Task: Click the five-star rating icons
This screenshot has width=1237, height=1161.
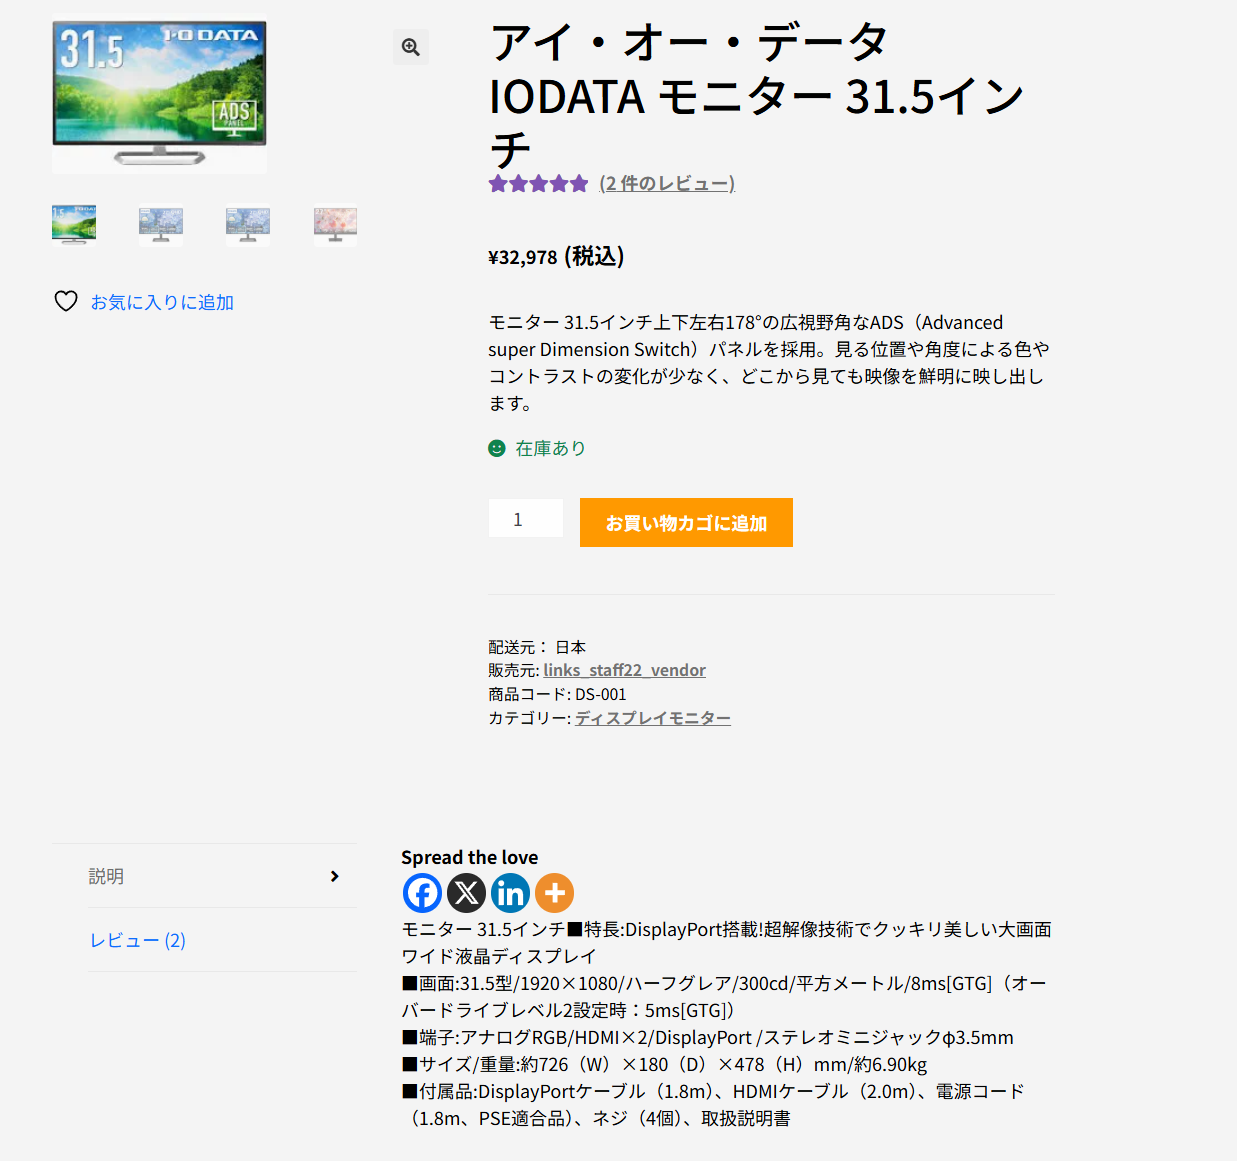Action: pyautogui.click(x=538, y=183)
